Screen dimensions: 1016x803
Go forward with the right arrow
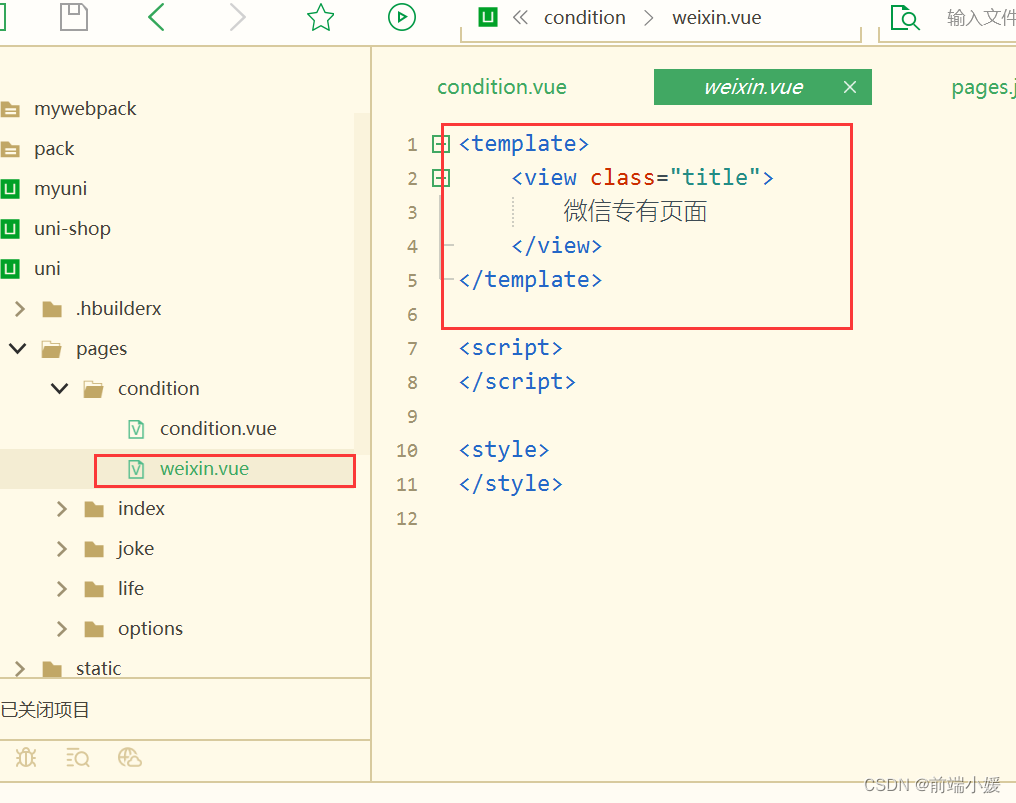pyautogui.click(x=238, y=17)
